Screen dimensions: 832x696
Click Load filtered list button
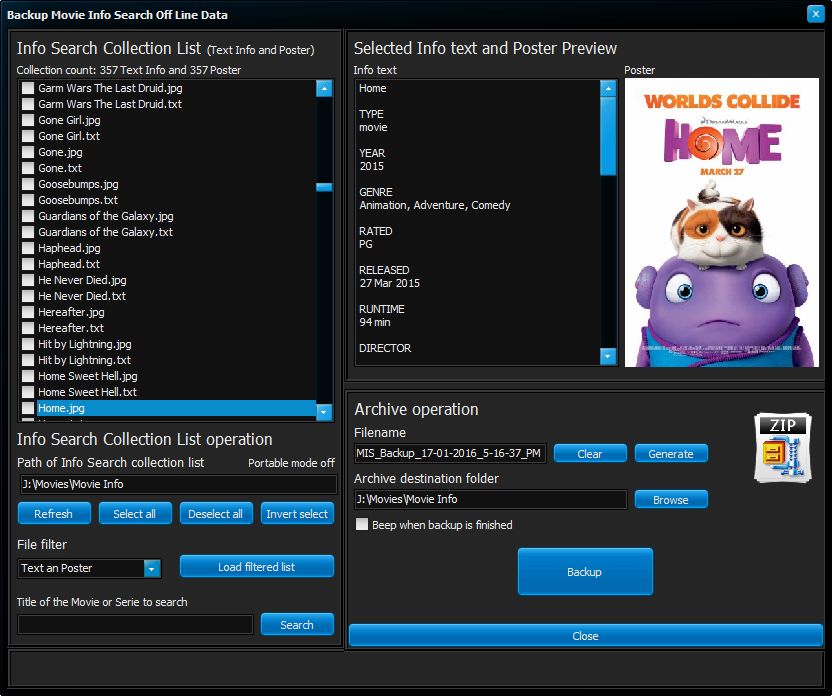257,567
